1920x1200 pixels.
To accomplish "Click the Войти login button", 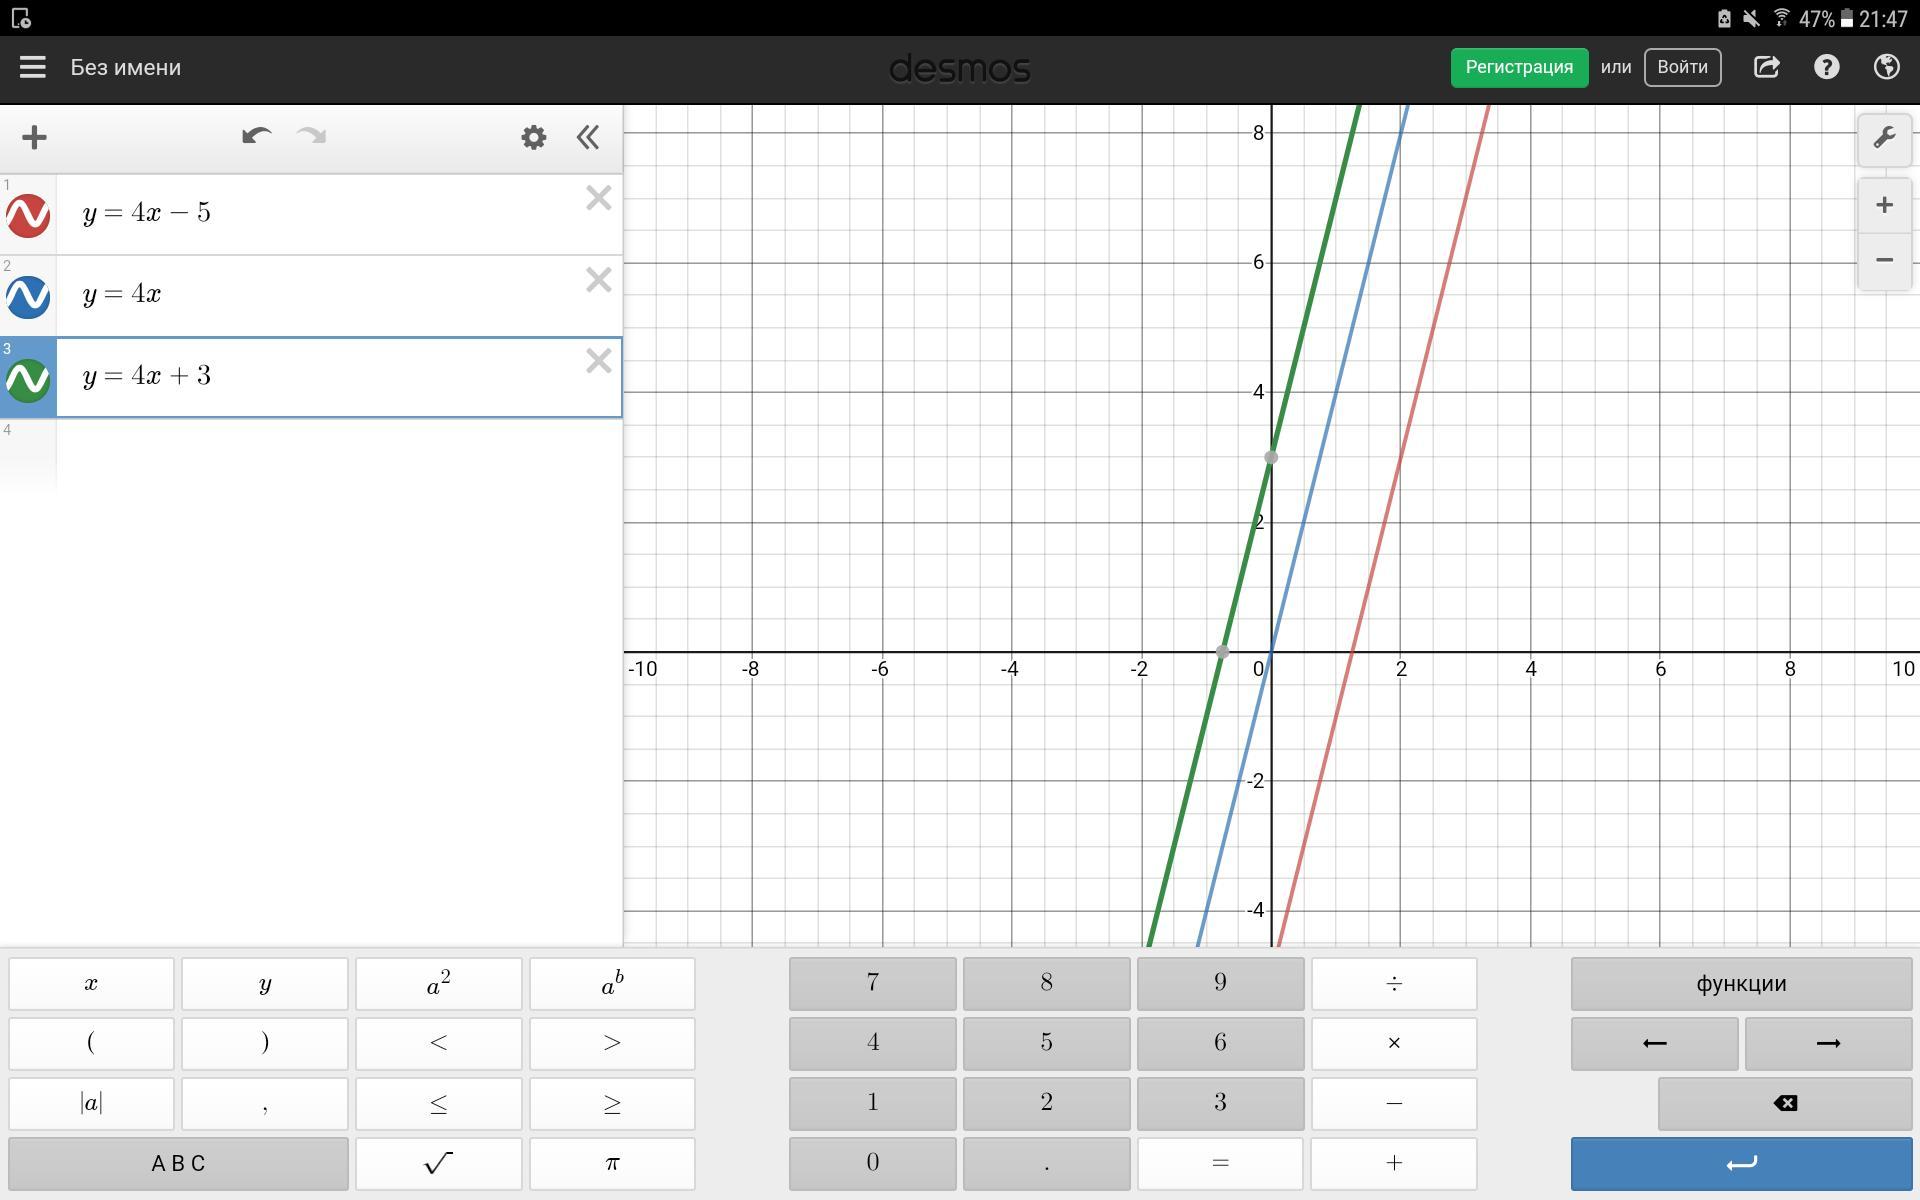I will tap(1681, 67).
